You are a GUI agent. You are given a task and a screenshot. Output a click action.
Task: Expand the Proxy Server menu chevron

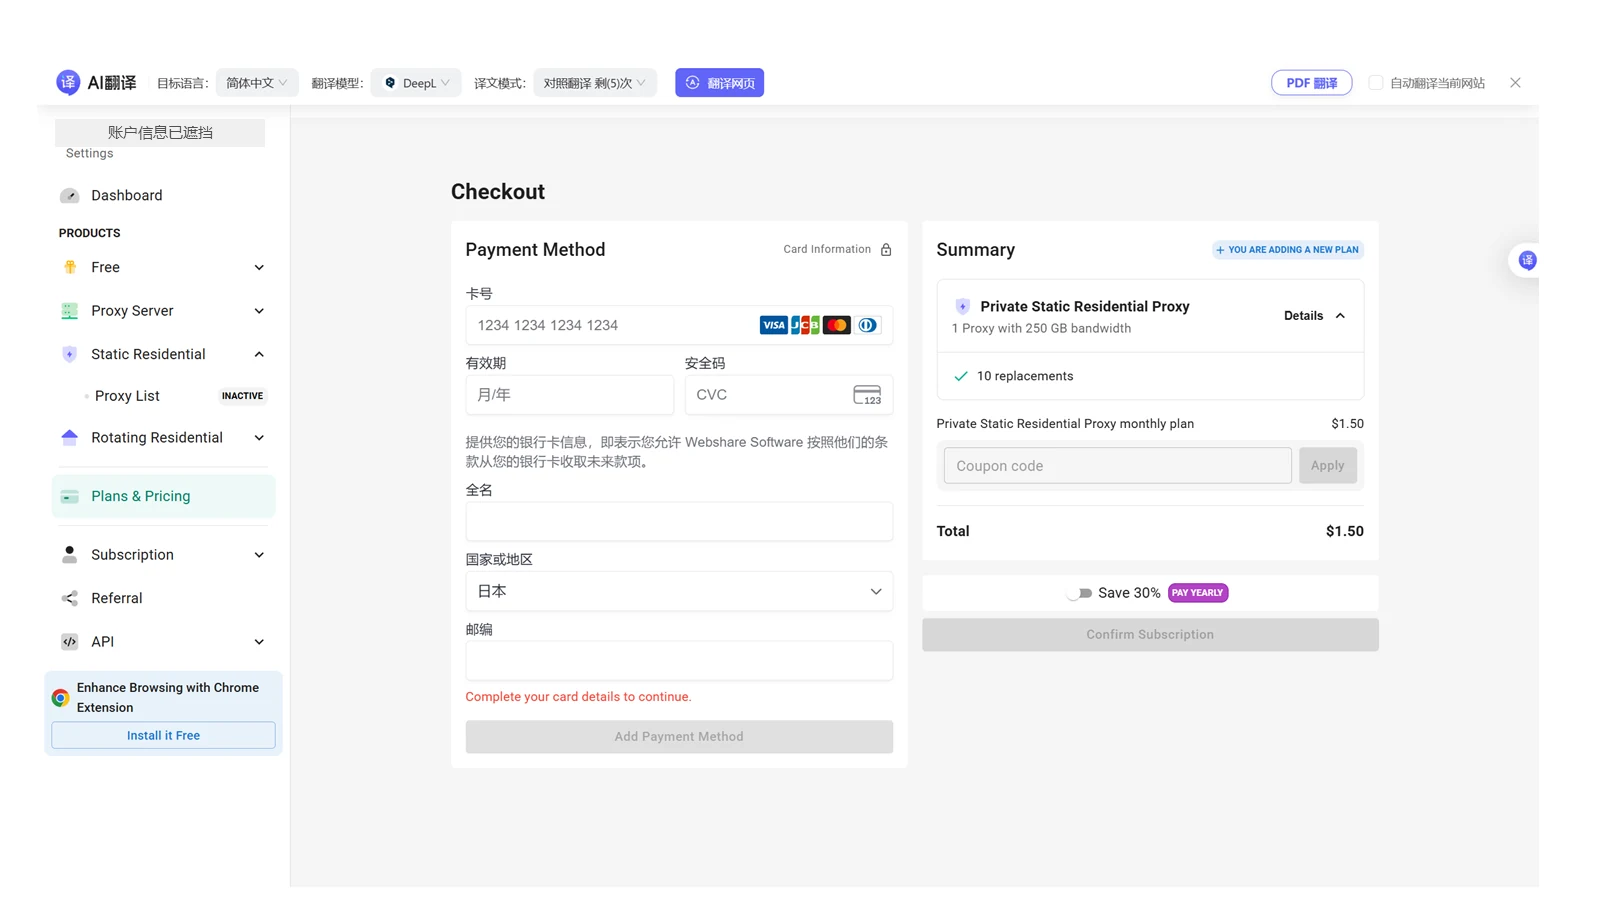[259, 311]
